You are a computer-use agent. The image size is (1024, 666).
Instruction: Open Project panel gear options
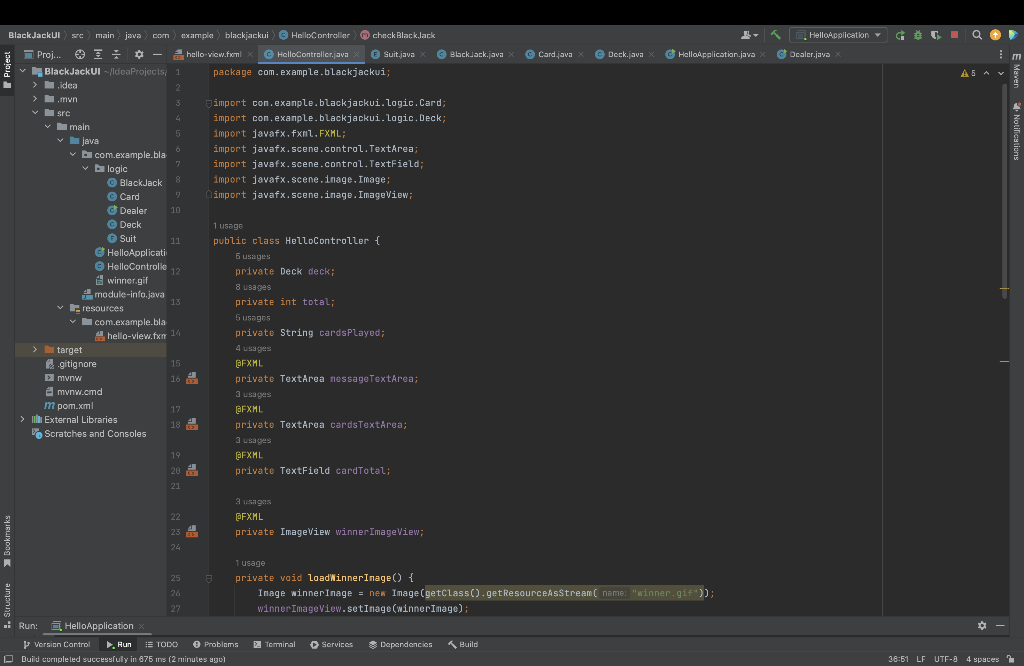(138, 54)
